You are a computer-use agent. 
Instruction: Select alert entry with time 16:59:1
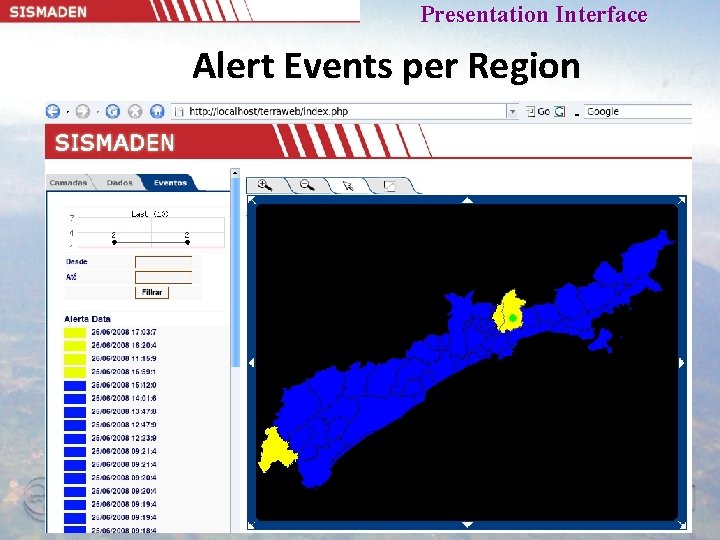pos(124,372)
